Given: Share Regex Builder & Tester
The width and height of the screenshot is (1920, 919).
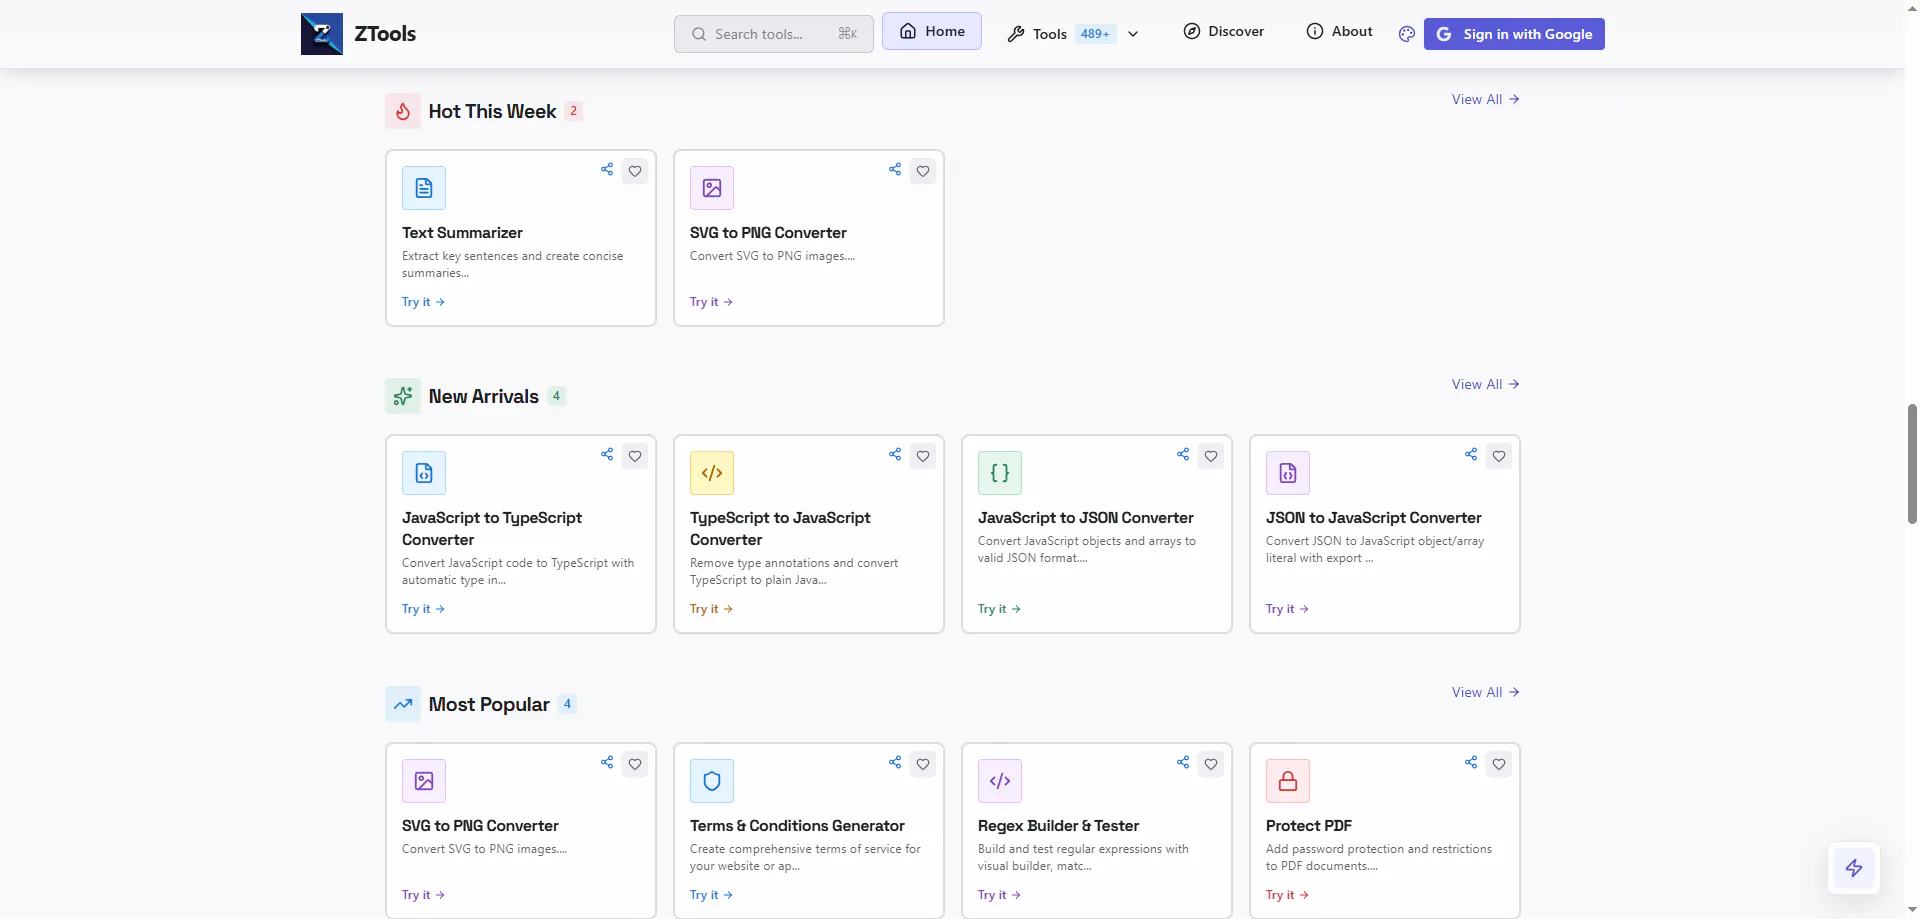Looking at the screenshot, I should tap(1183, 763).
